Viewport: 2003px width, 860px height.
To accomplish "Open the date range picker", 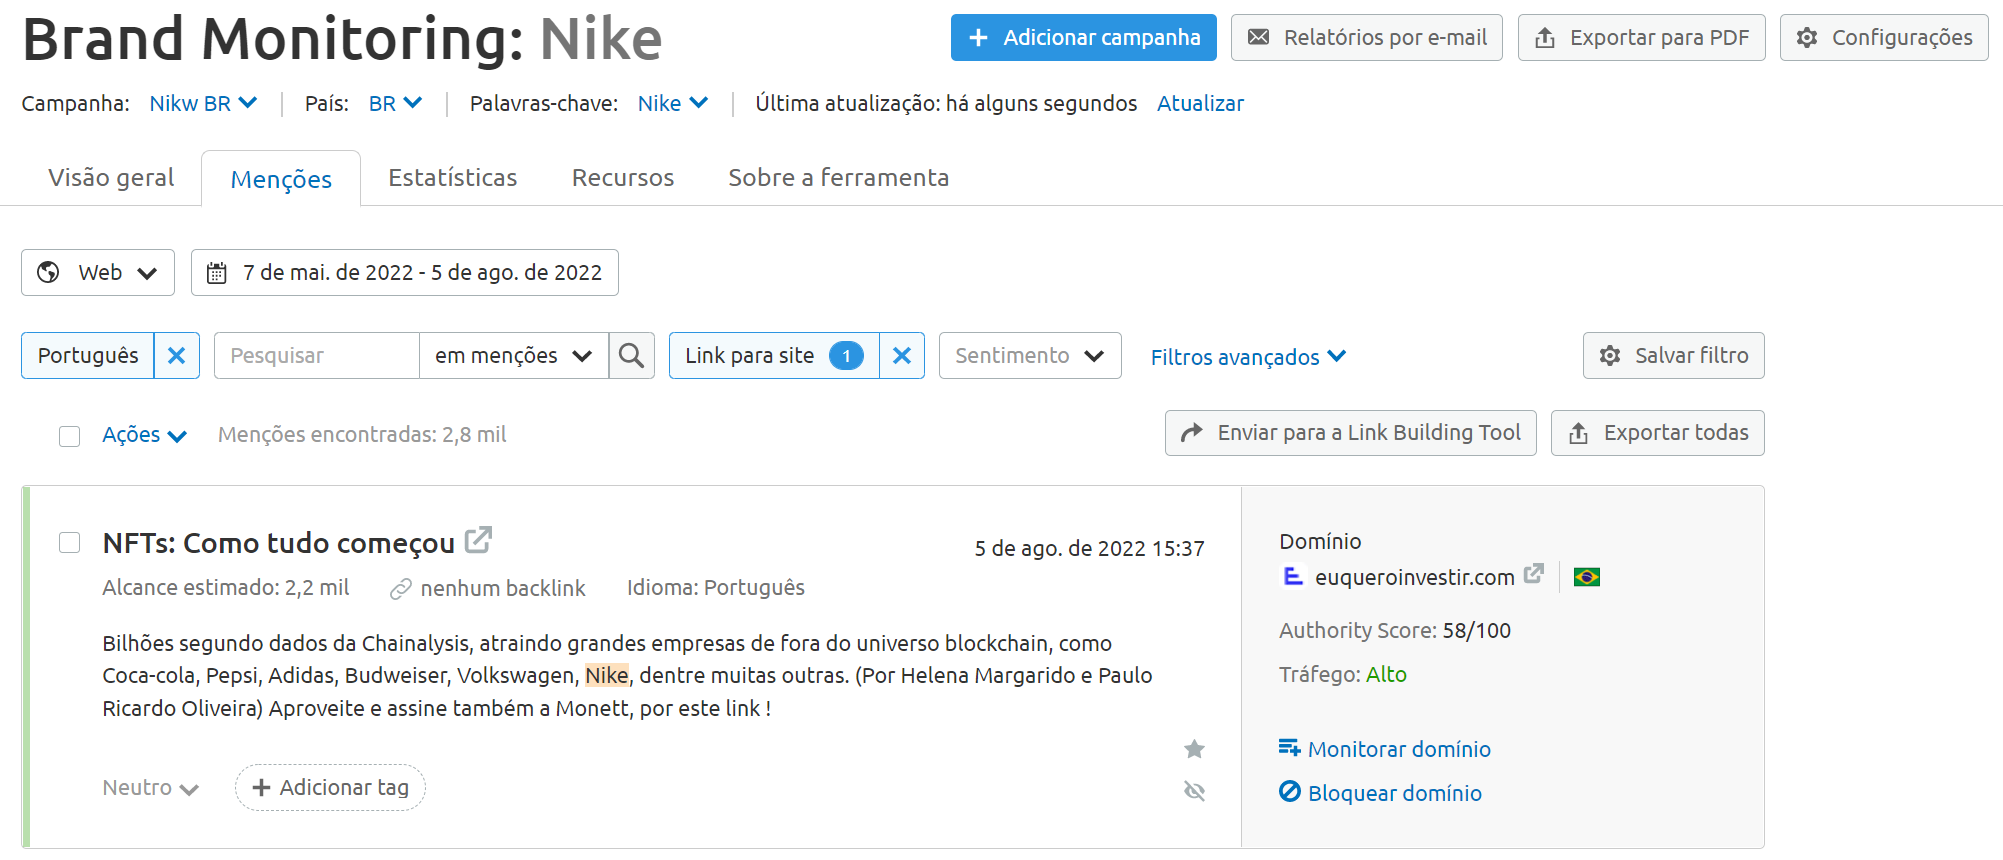I will (x=405, y=273).
